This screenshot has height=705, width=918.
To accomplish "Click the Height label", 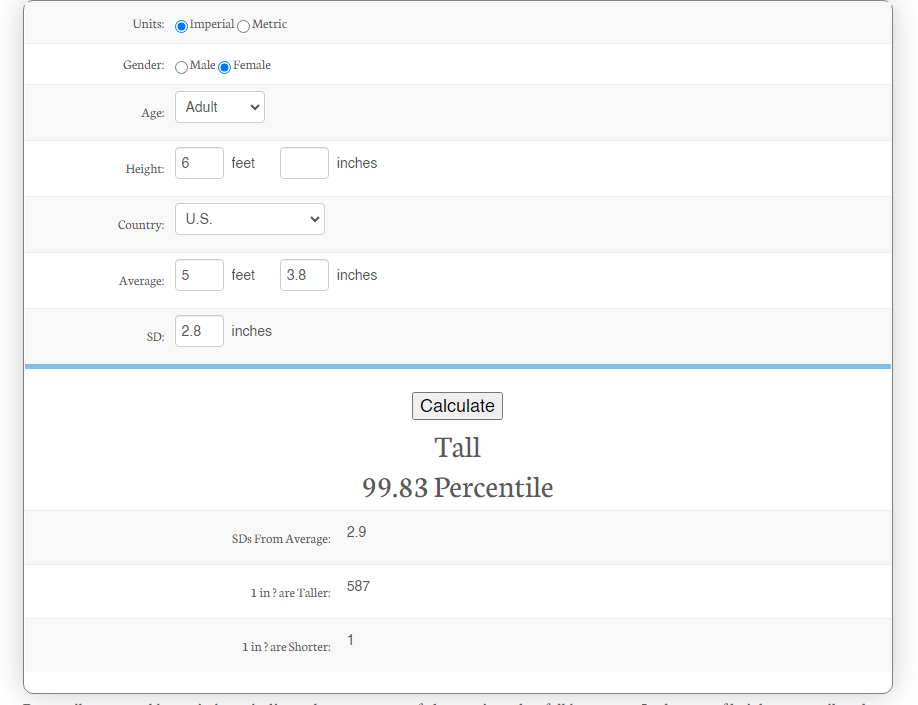I will click(145, 169).
